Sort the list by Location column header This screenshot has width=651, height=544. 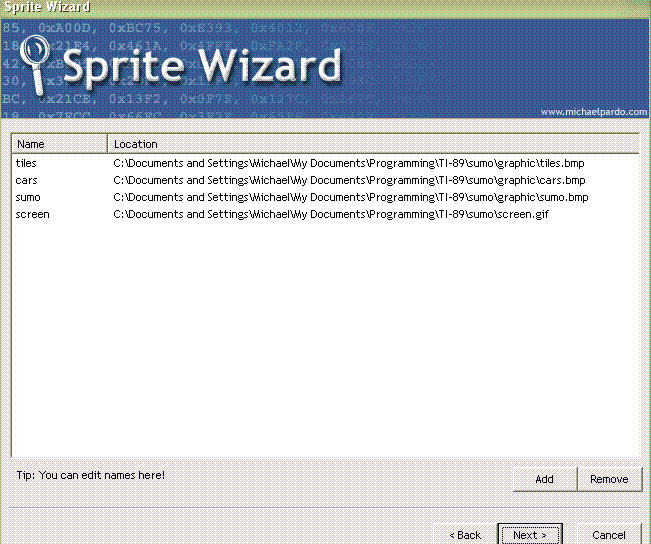[373, 144]
